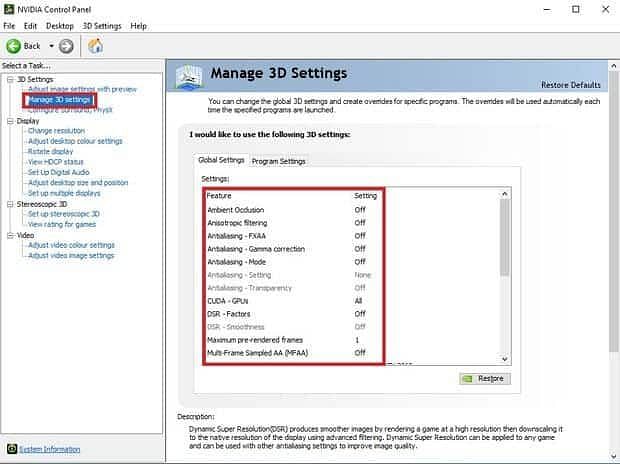
Task: Select Manage 3D settings in tree
Action: point(59,100)
